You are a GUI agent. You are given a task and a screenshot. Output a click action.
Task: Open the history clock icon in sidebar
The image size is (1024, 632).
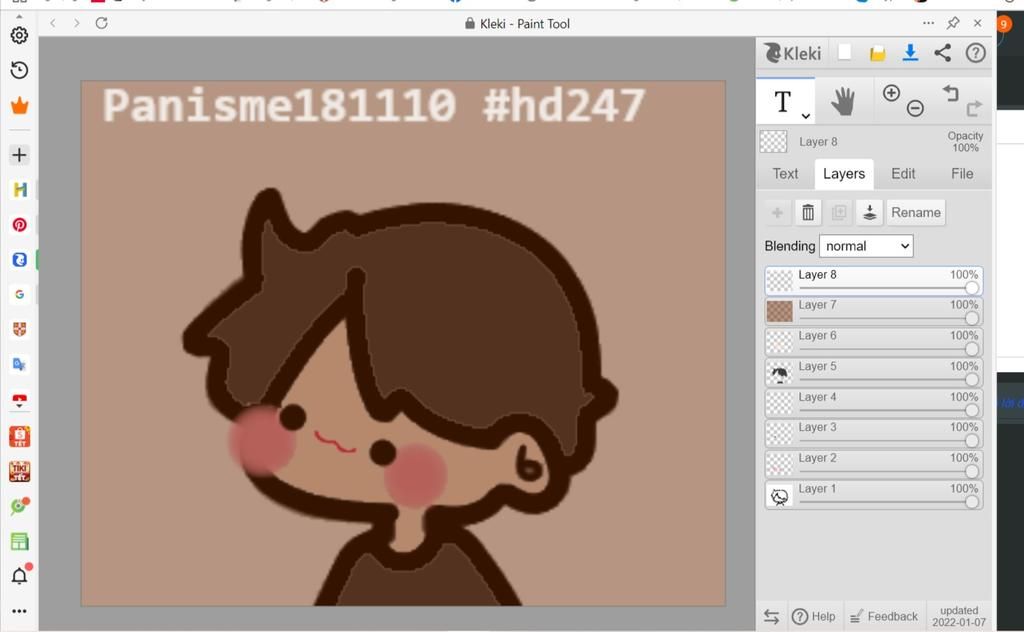click(x=20, y=70)
